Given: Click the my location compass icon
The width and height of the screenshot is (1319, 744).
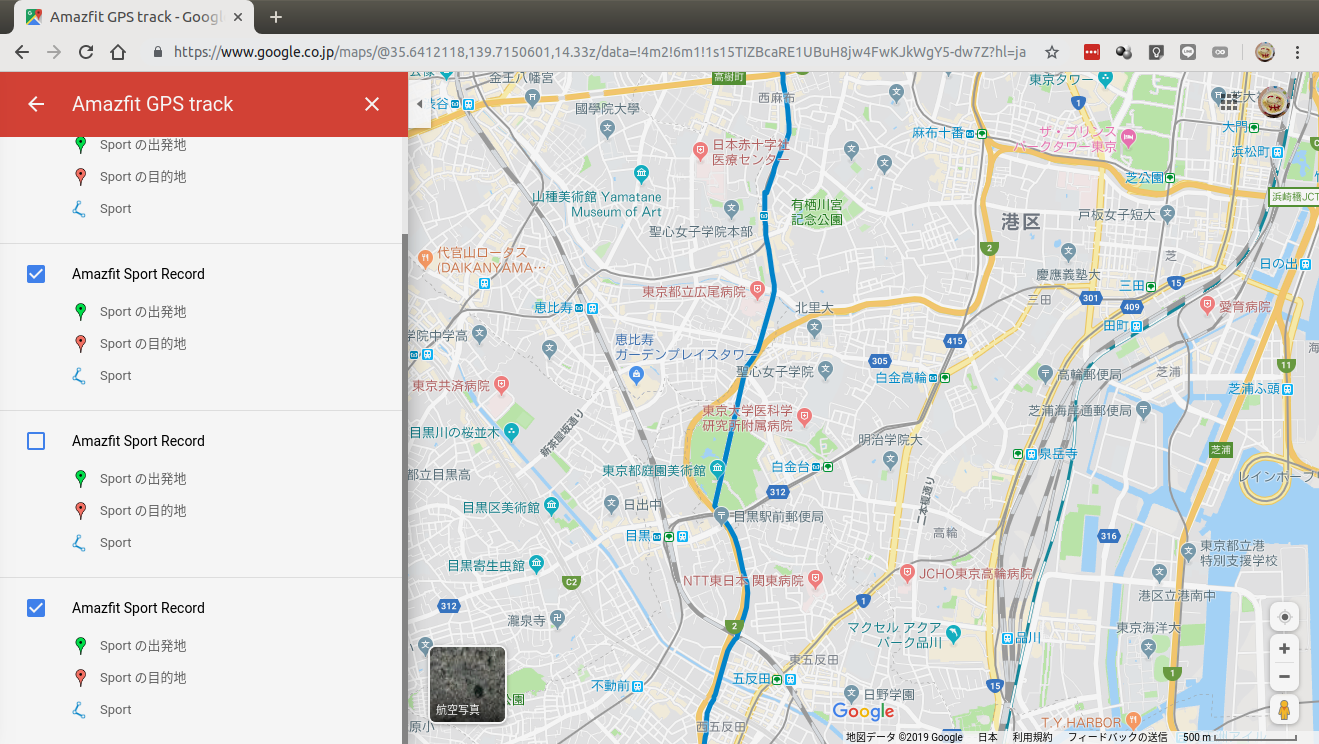Looking at the screenshot, I should coord(1284,616).
